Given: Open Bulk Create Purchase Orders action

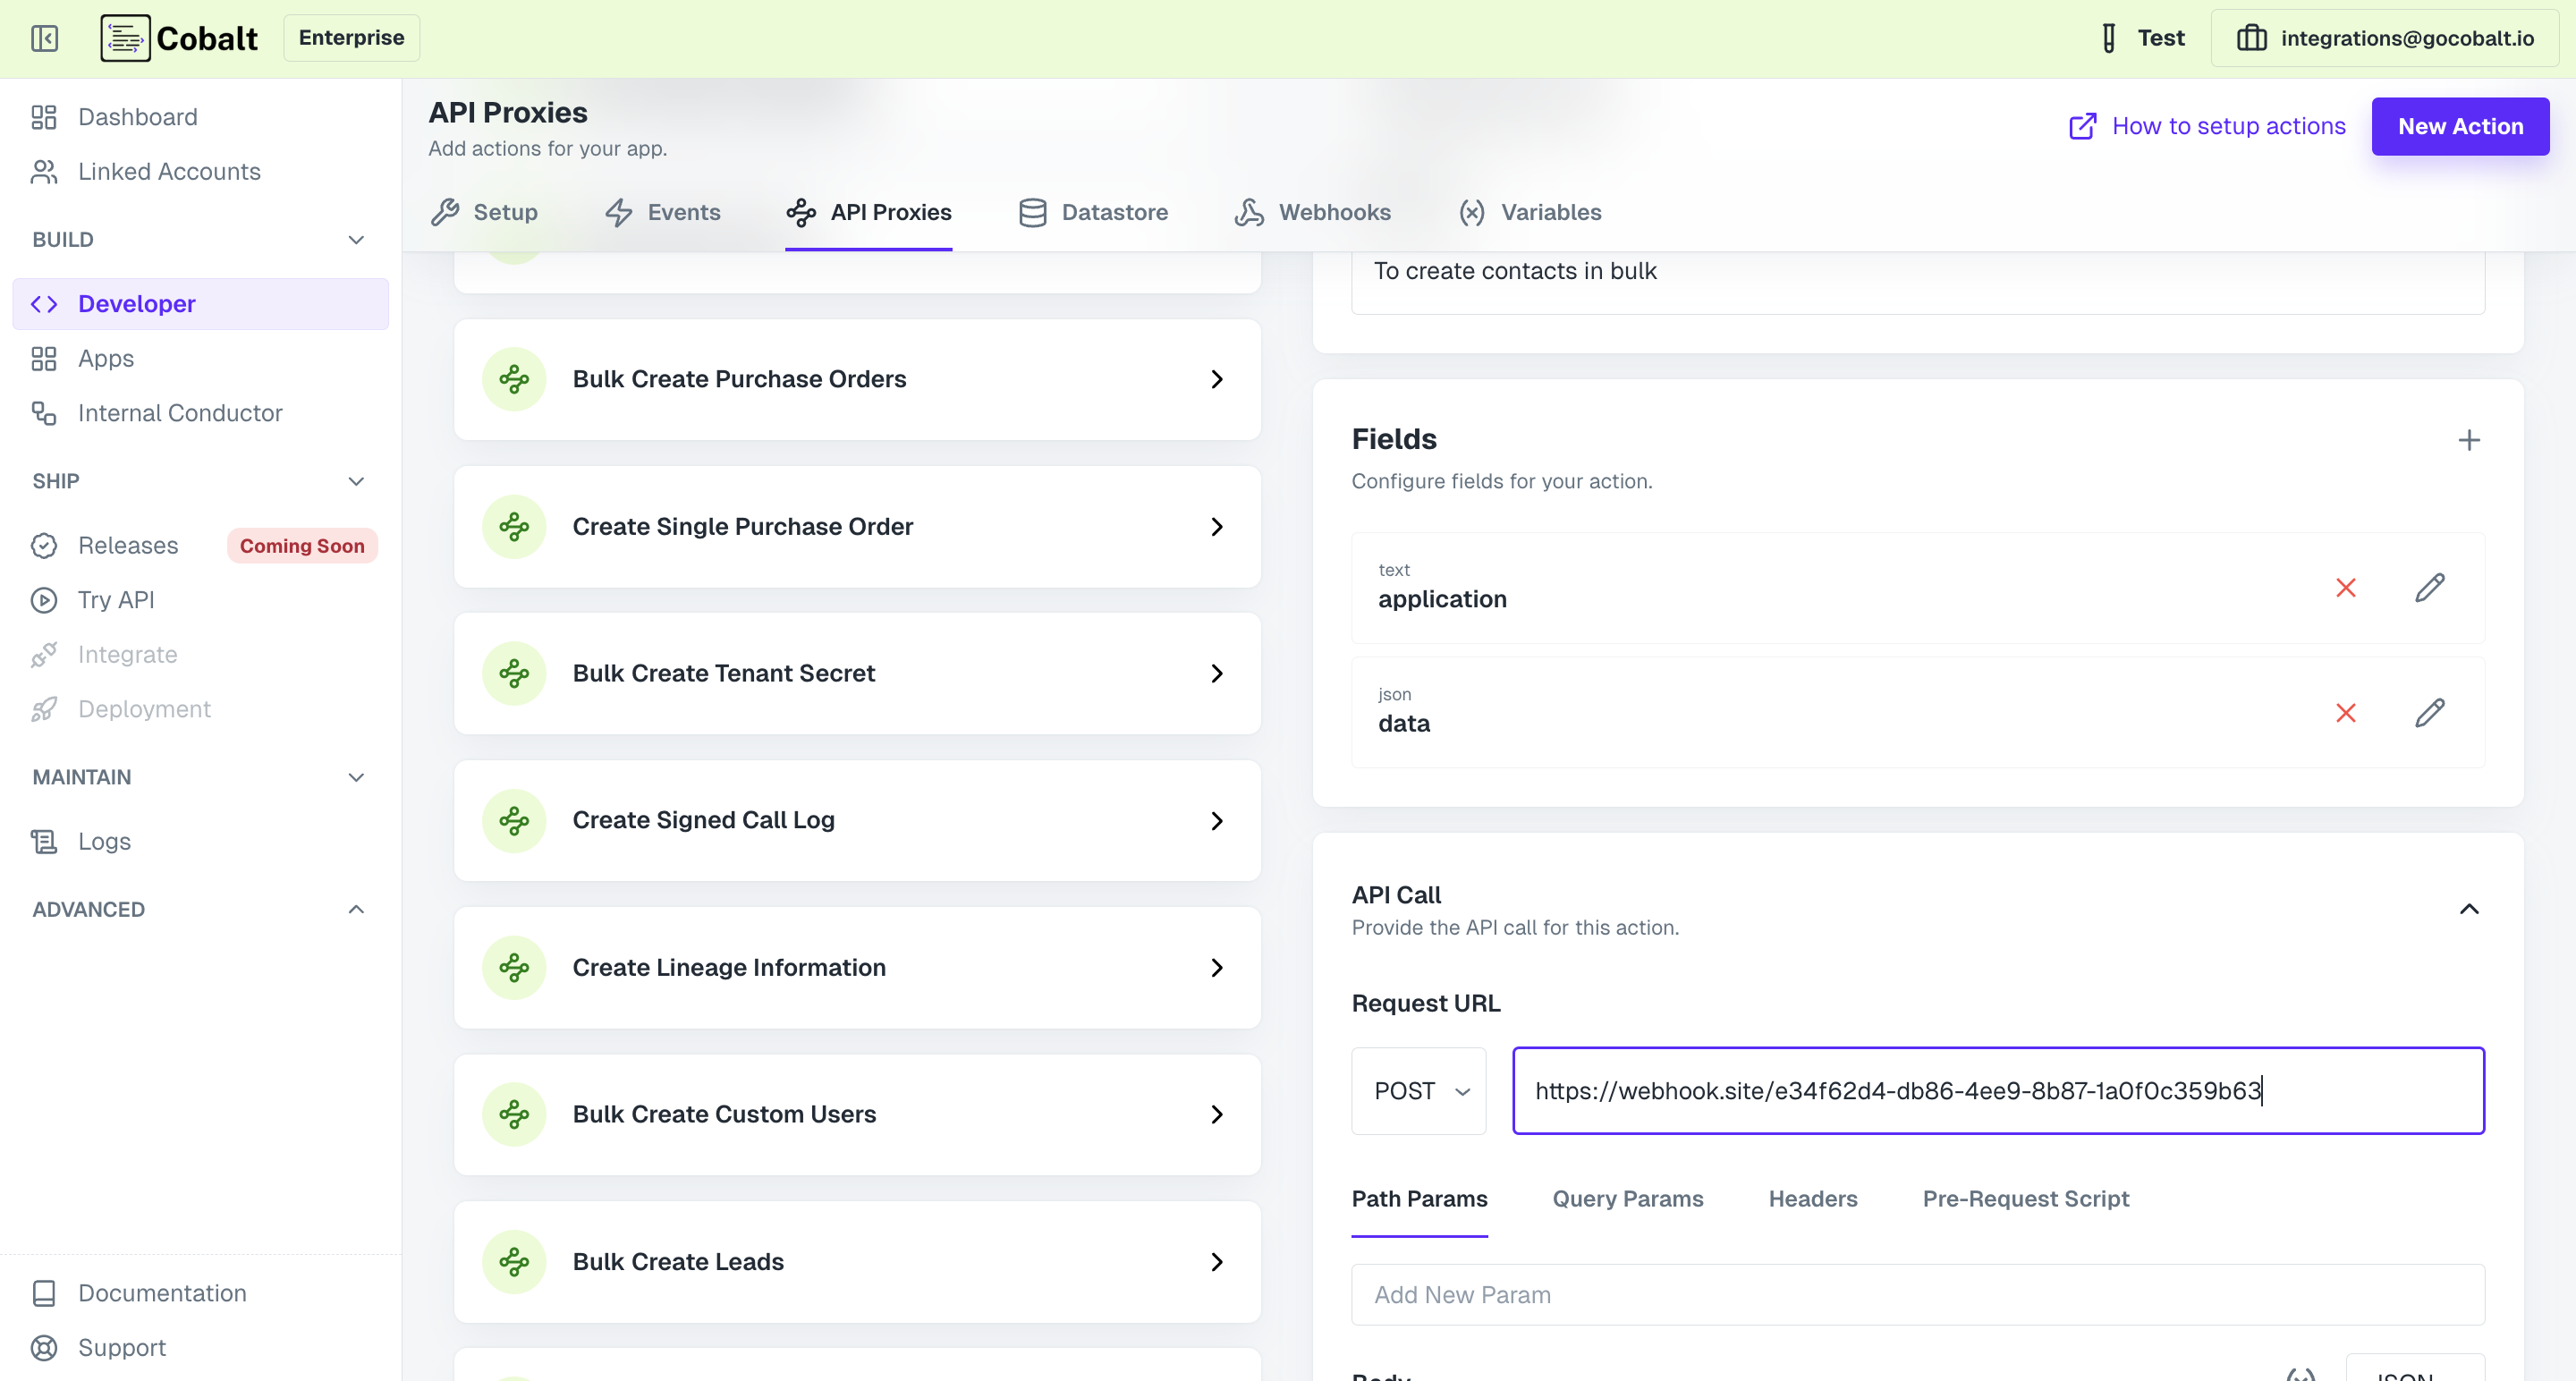Looking at the screenshot, I should point(857,379).
